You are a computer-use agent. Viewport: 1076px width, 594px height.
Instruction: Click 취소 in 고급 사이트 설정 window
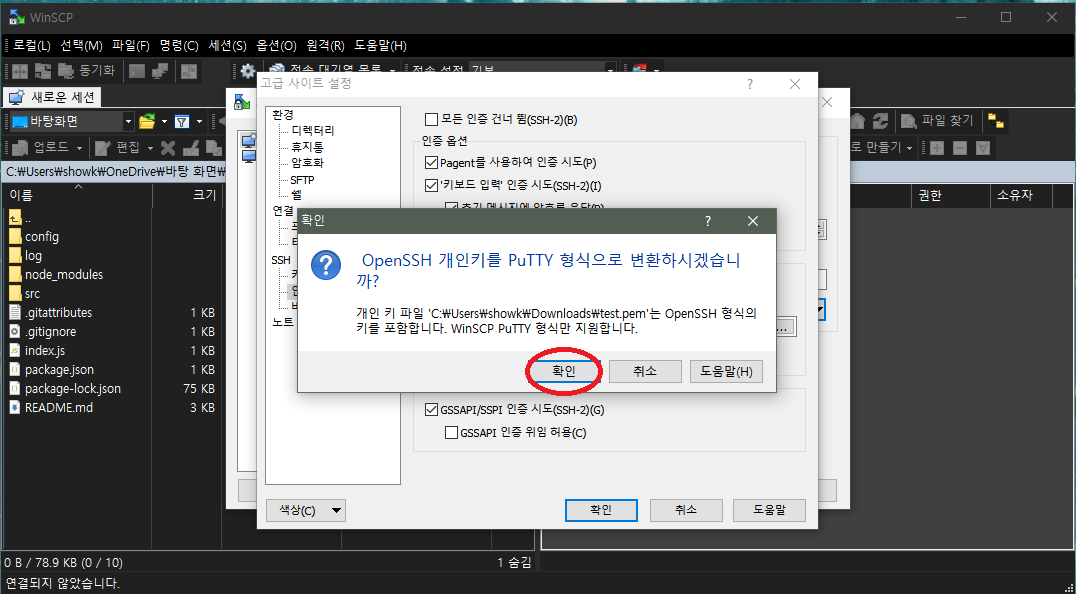[x=686, y=510]
